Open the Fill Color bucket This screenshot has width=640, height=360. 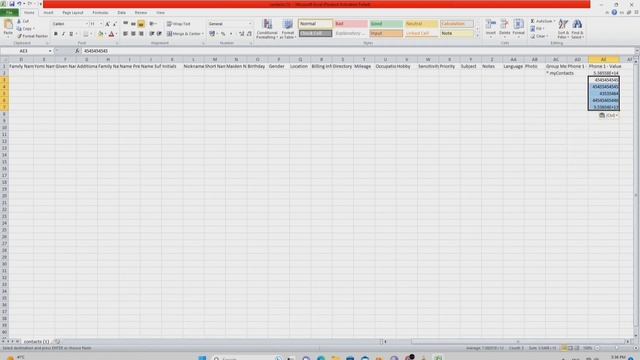tap(100, 34)
